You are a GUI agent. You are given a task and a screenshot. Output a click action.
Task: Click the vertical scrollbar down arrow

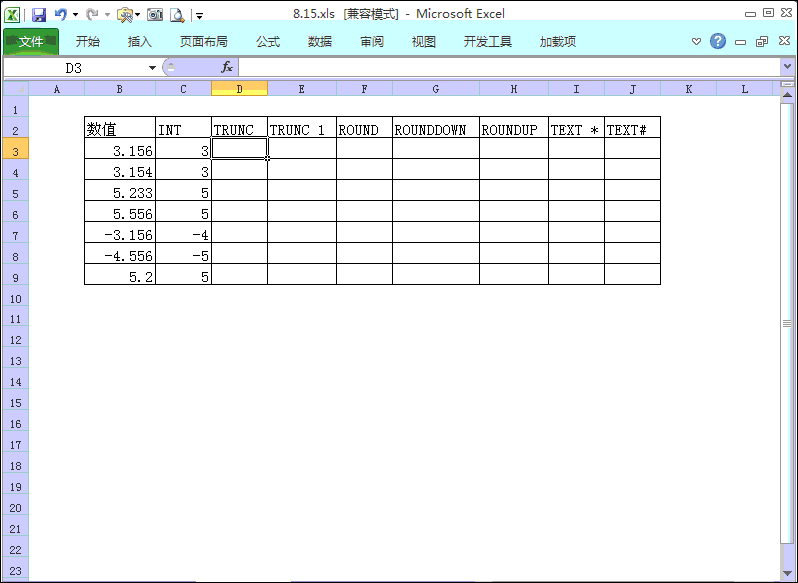(787, 573)
